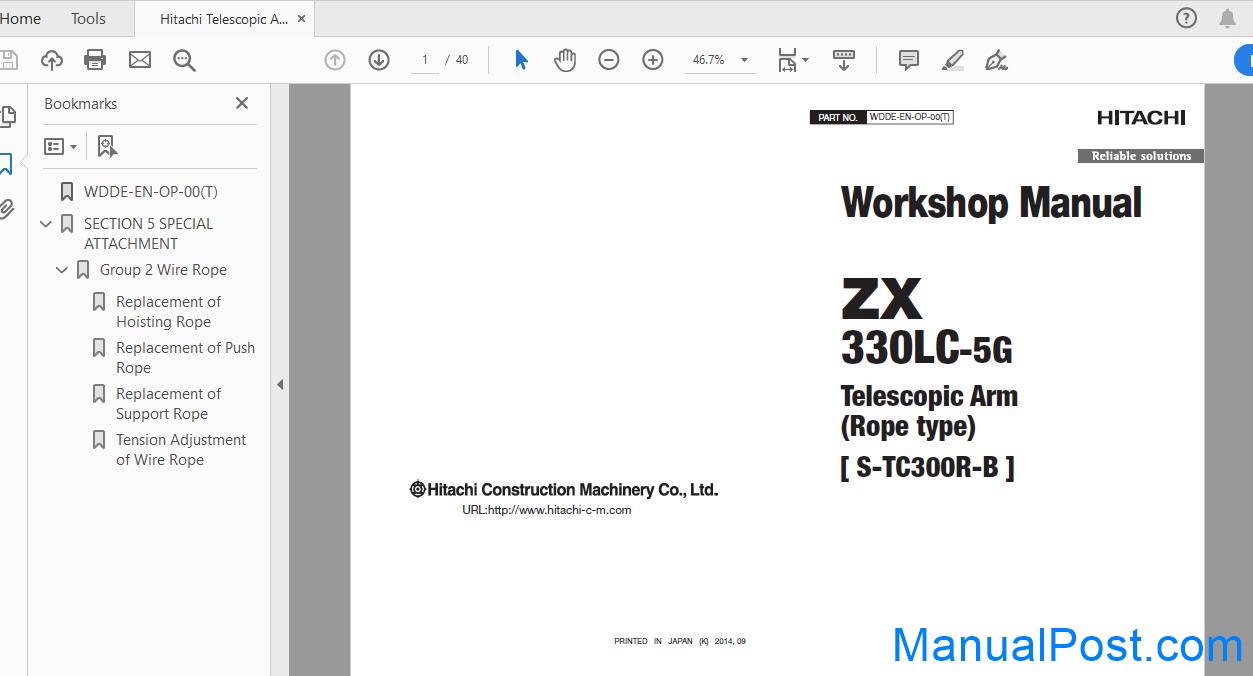Image resolution: width=1253 pixels, height=676 pixels.
Task: Open Tension Adjustment of Wire Rope bookmark
Action: (x=181, y=449)
